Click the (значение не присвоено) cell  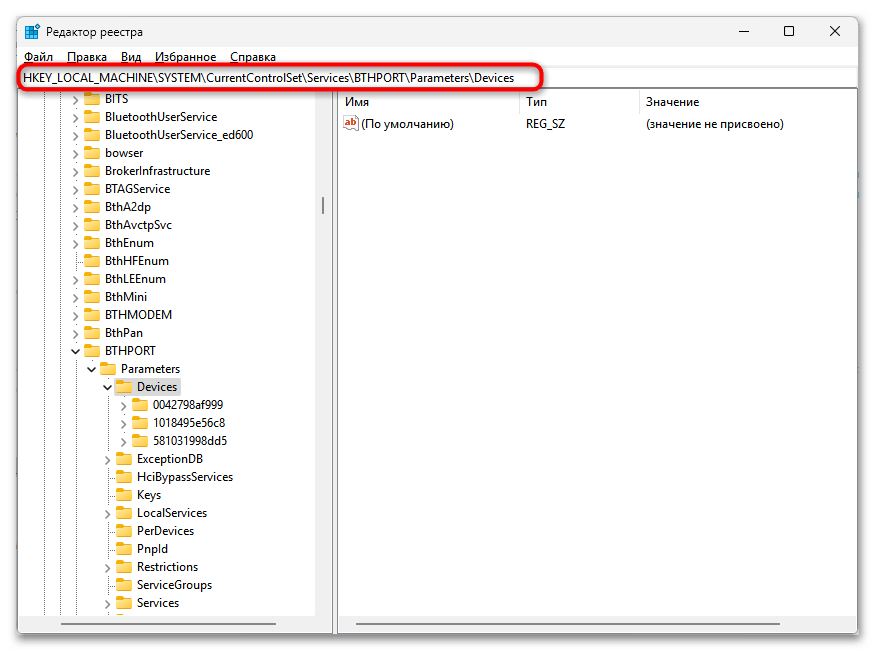[x=714, y=124]
